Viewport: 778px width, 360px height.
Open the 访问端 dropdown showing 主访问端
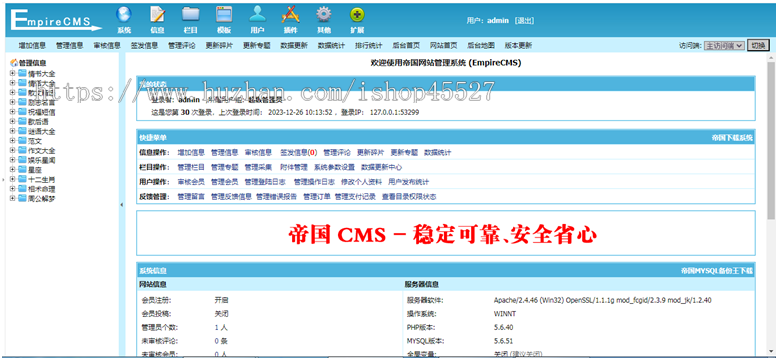click(724, 46)
